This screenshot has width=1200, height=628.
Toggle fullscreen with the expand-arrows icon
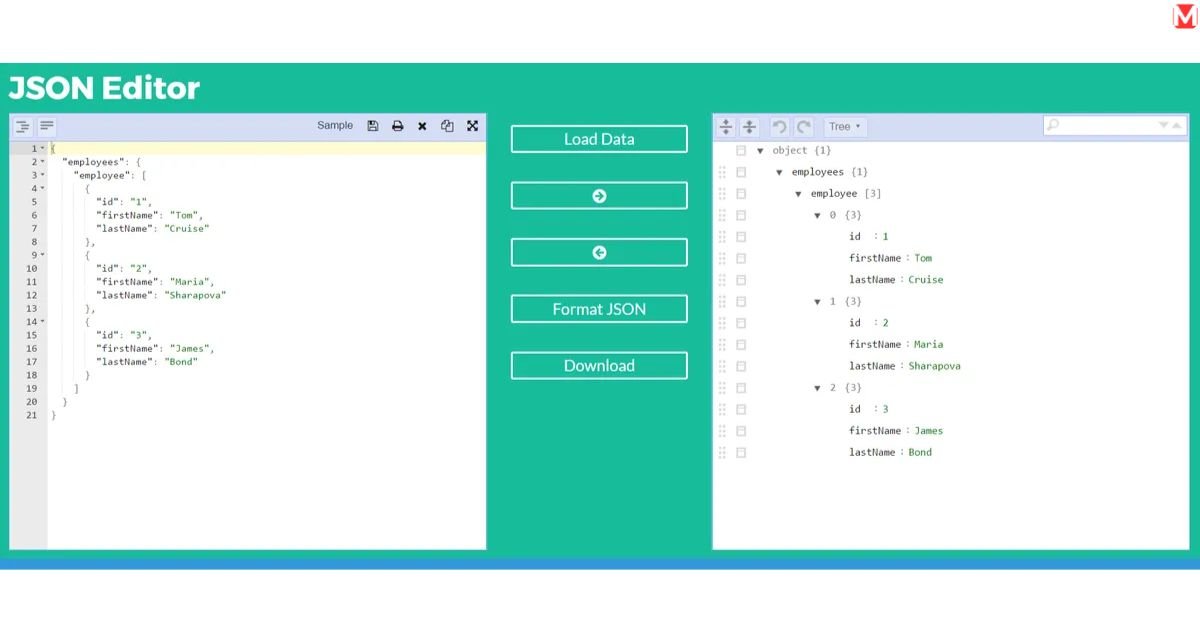(472, 126)
